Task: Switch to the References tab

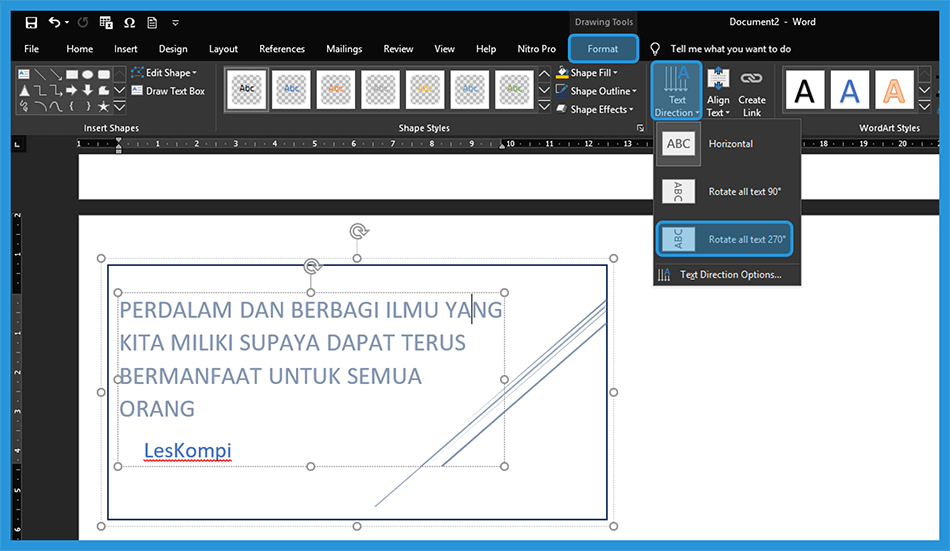Action: [282, 49]
